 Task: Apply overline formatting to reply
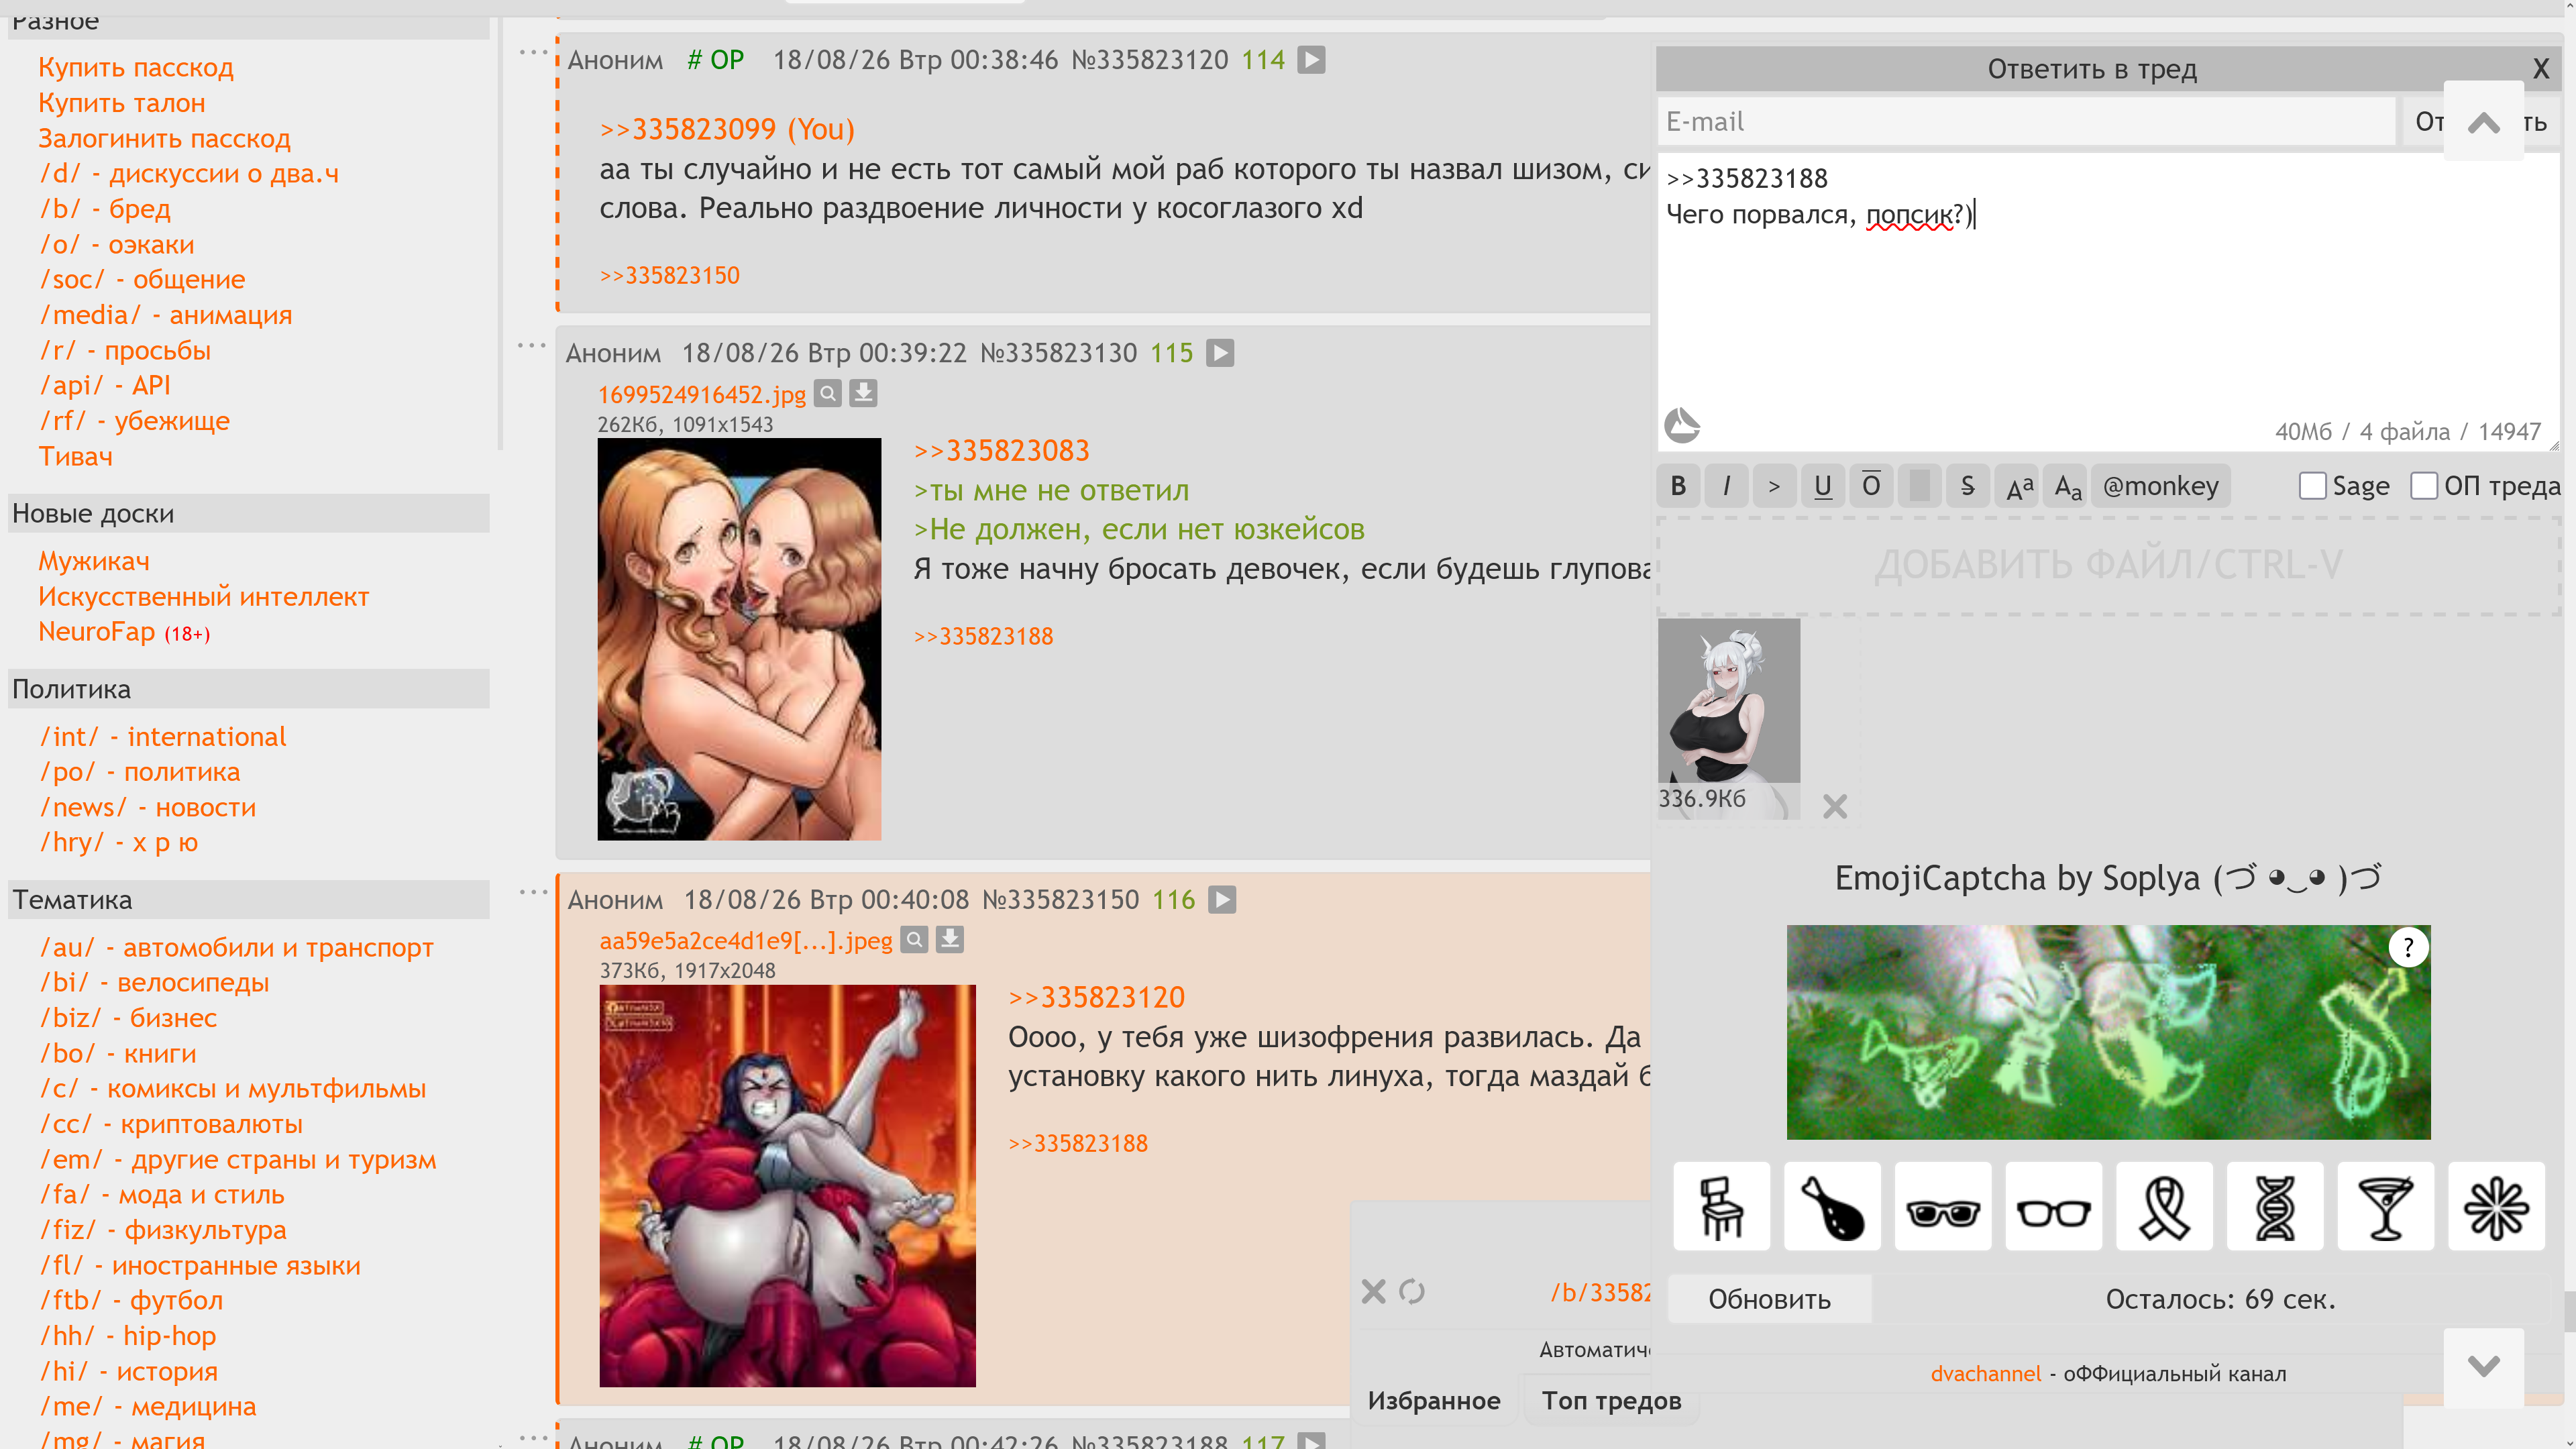1870,486
